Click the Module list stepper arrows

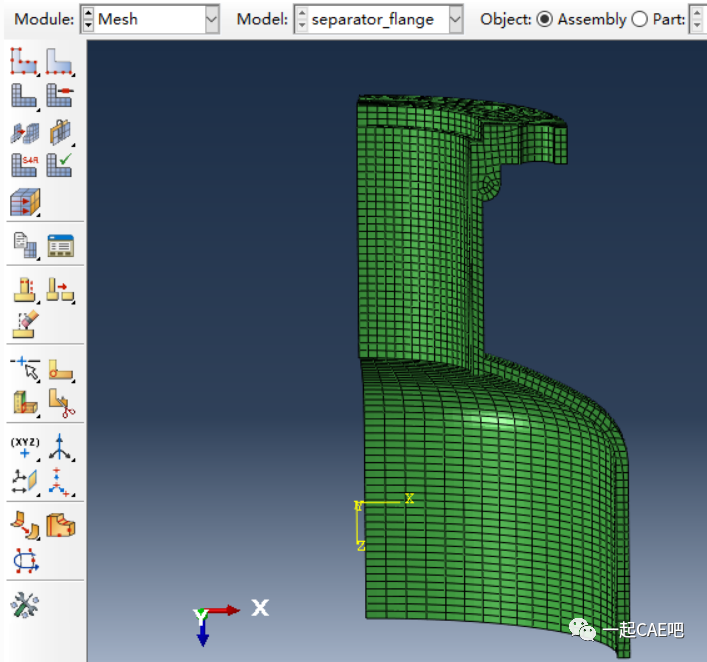[x=87, y=19]
